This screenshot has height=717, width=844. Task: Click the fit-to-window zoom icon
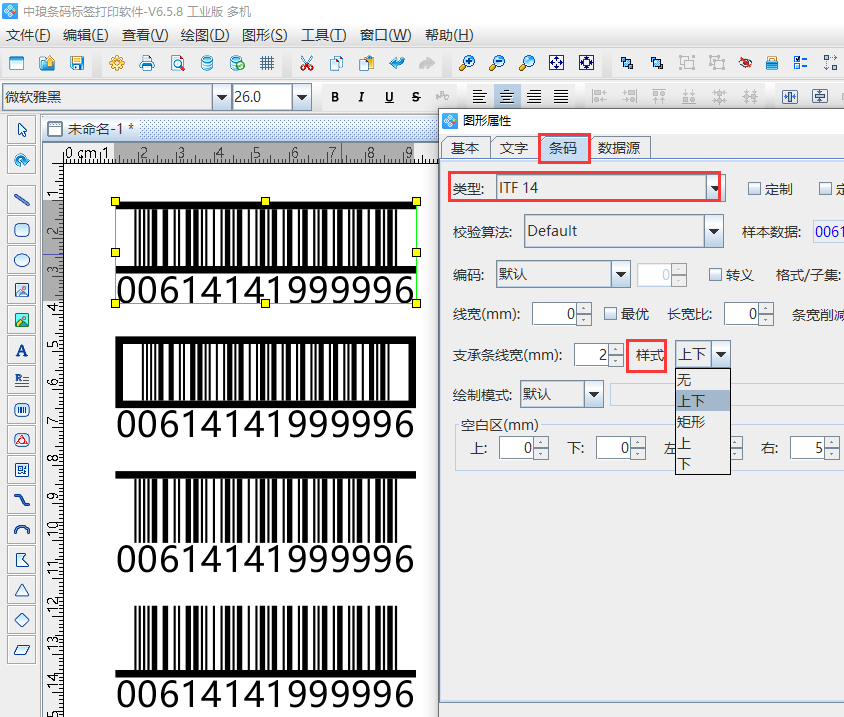(556, 63)
